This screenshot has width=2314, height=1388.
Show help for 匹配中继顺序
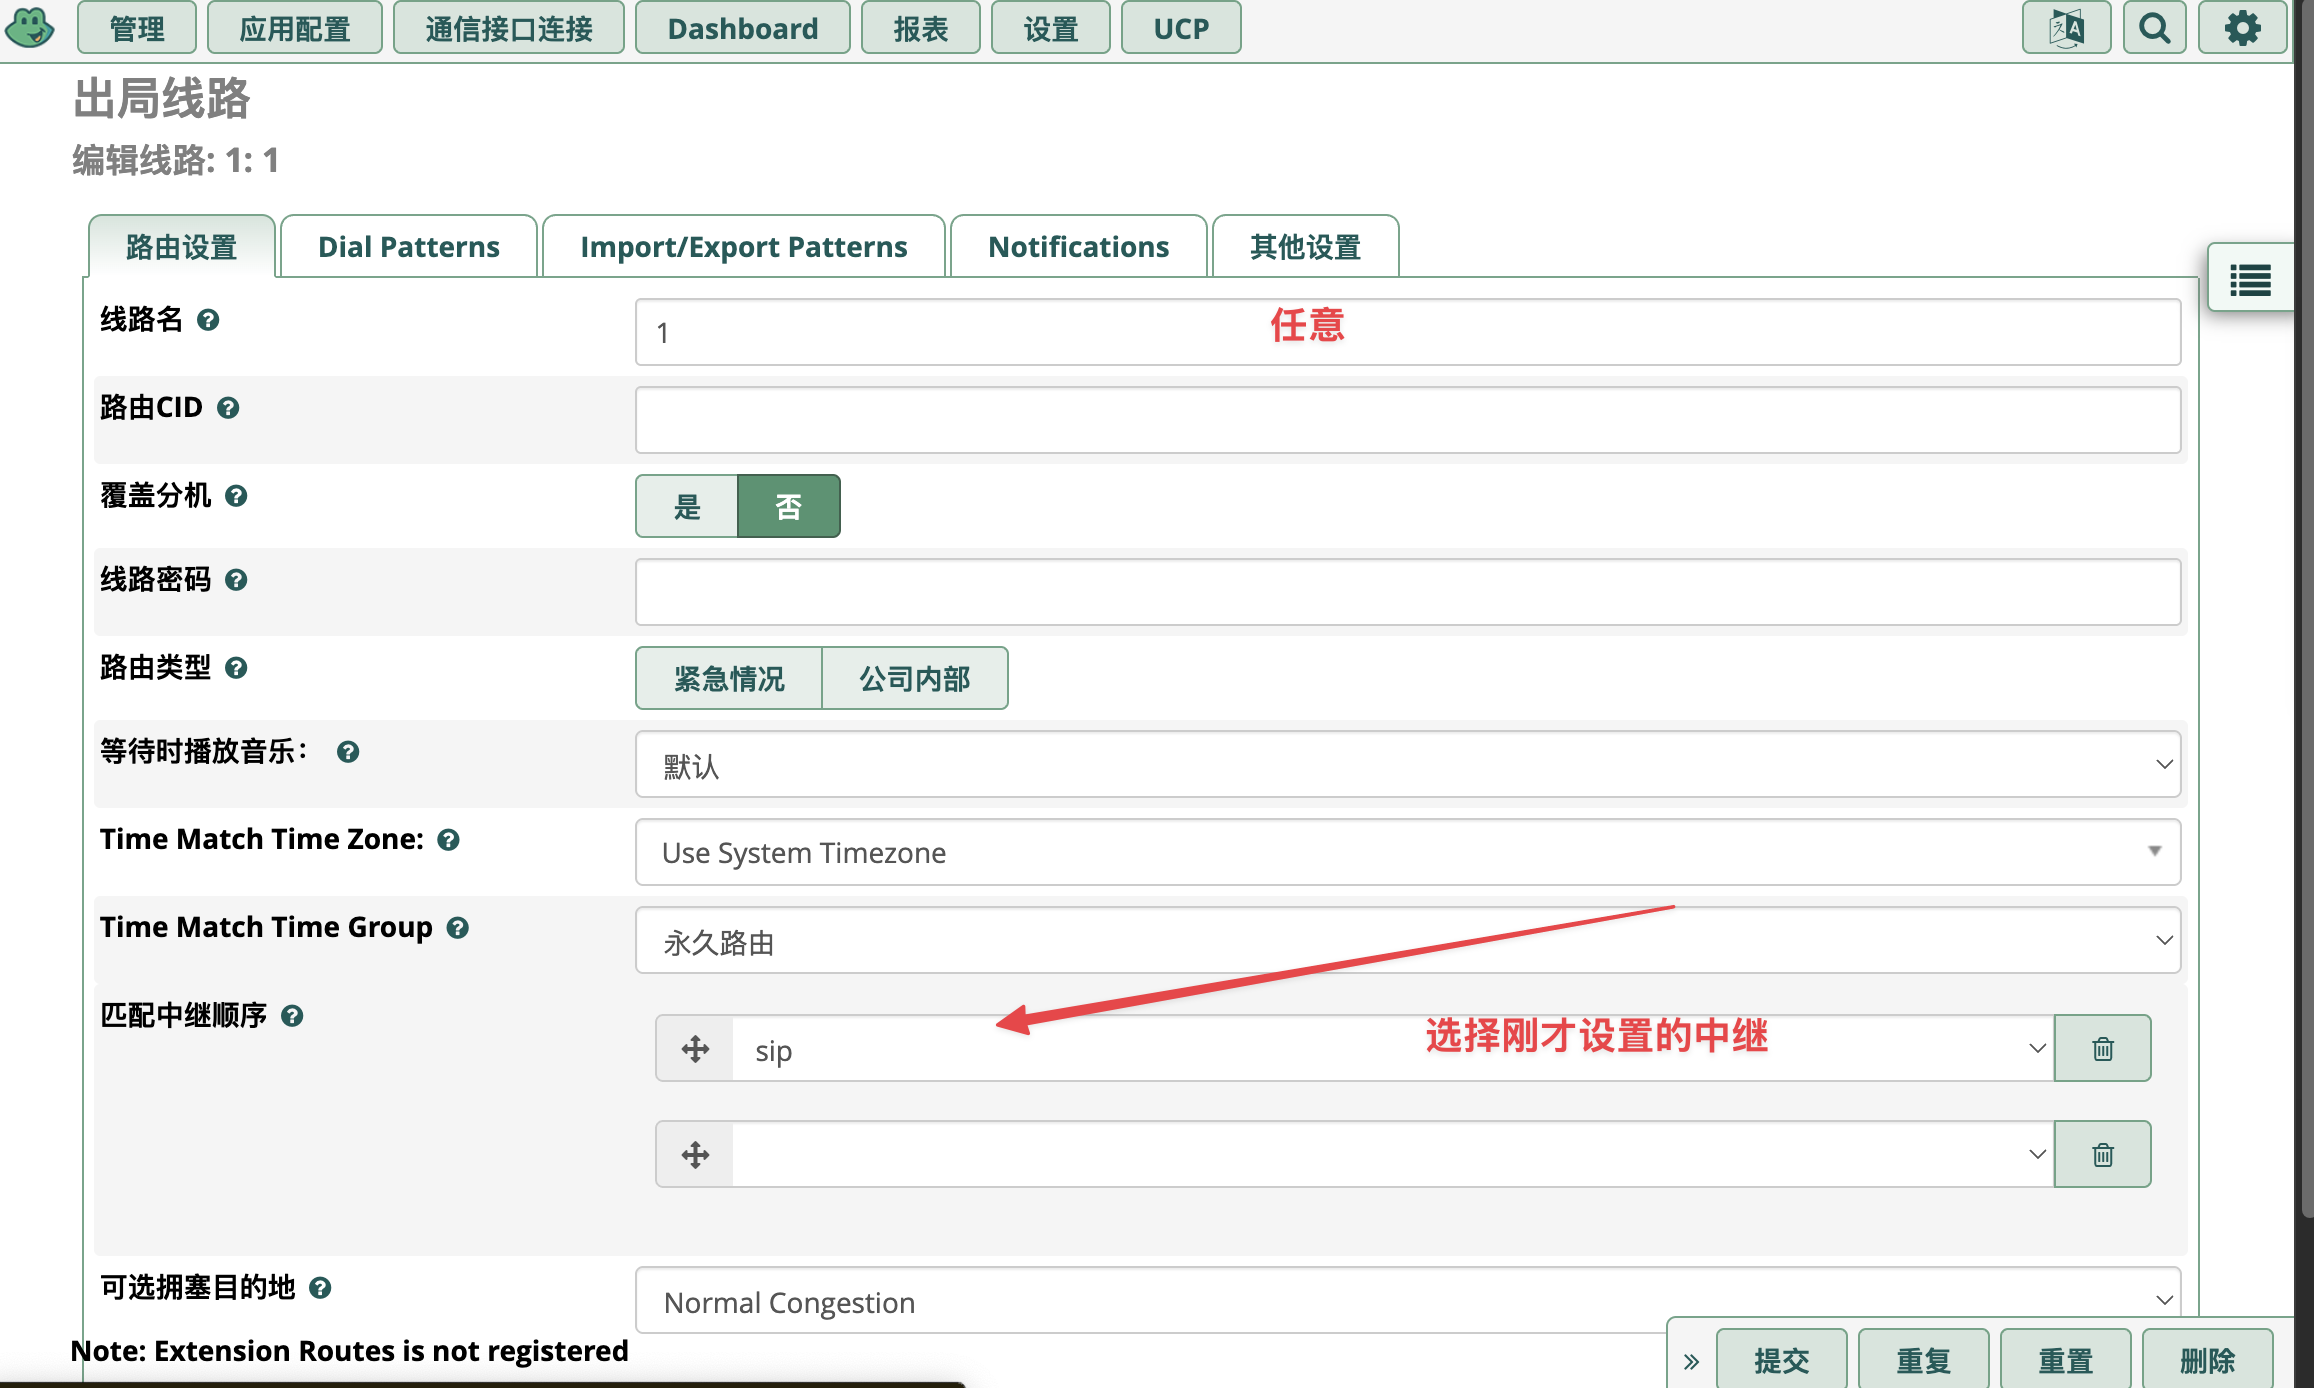(x=292, y=1016)
